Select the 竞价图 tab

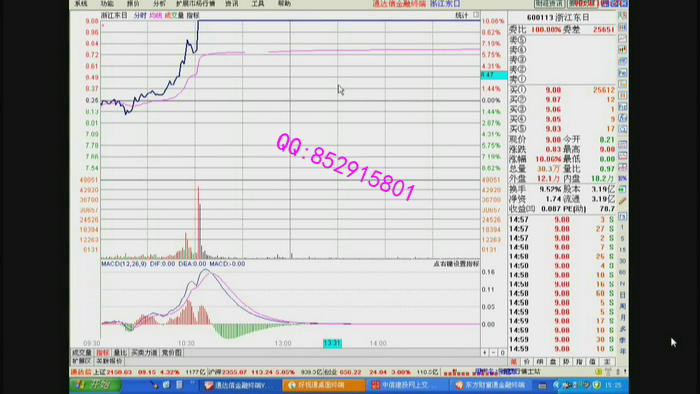click(x=172, y=353)
